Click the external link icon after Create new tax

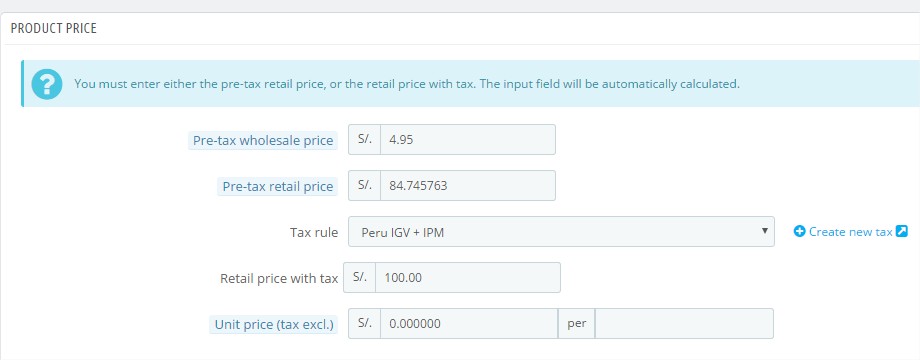tap(902, 232)
